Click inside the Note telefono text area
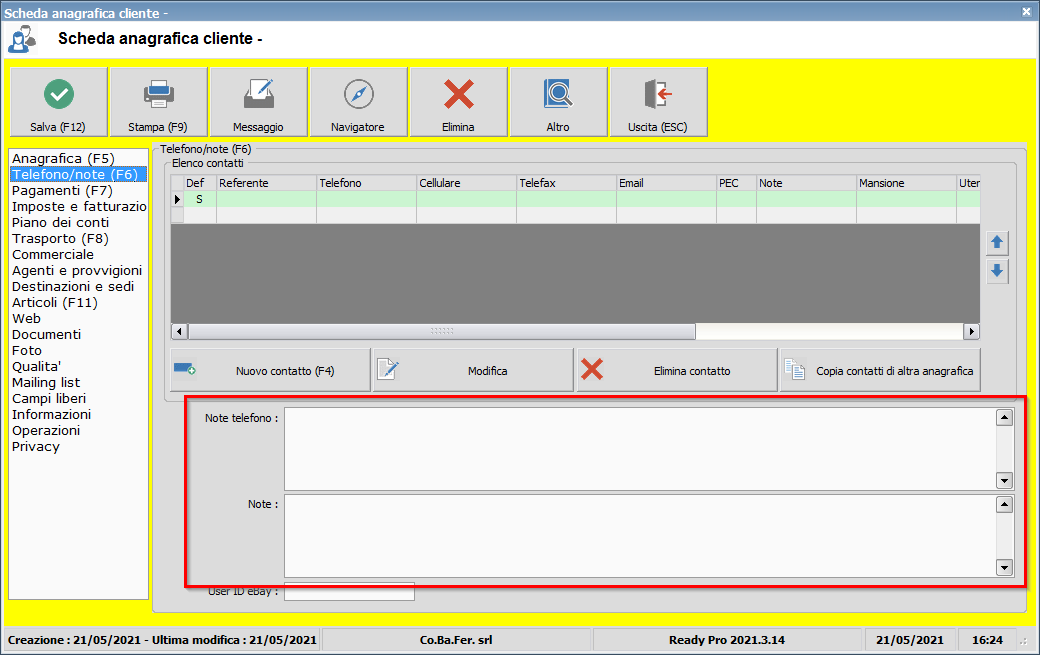 point(640,449)
